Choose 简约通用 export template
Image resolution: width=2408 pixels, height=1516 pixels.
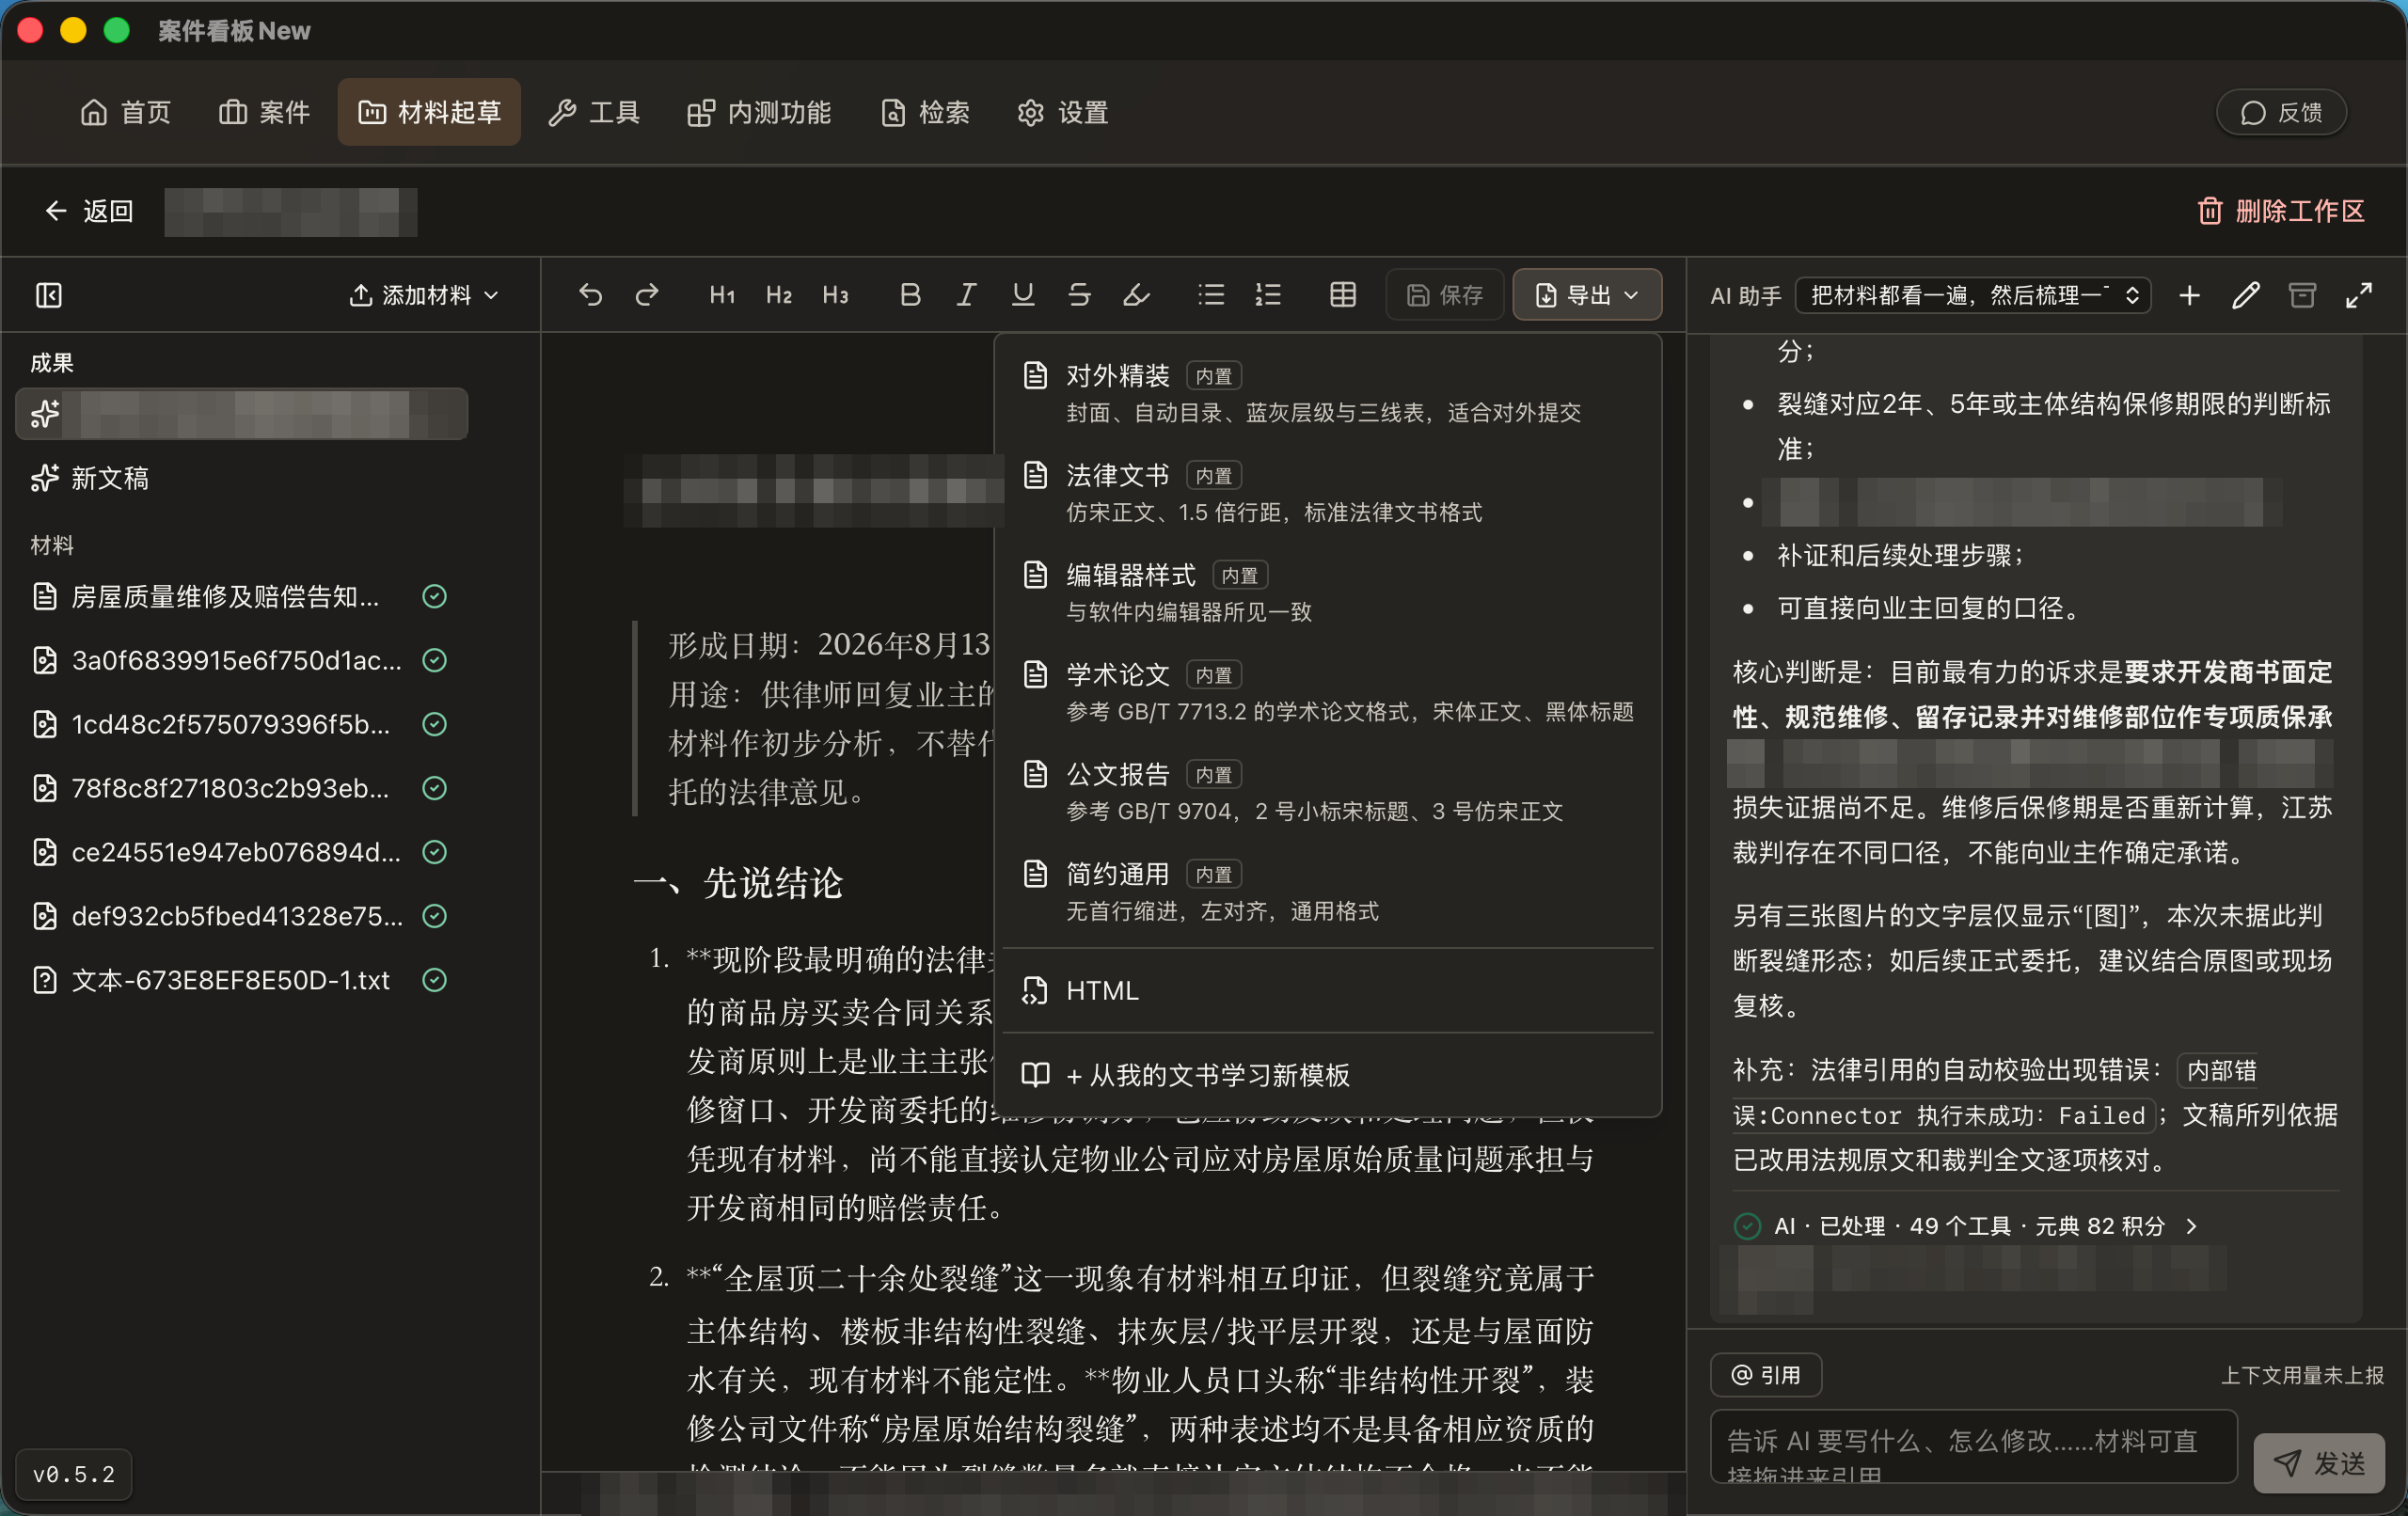[1328, 891]
